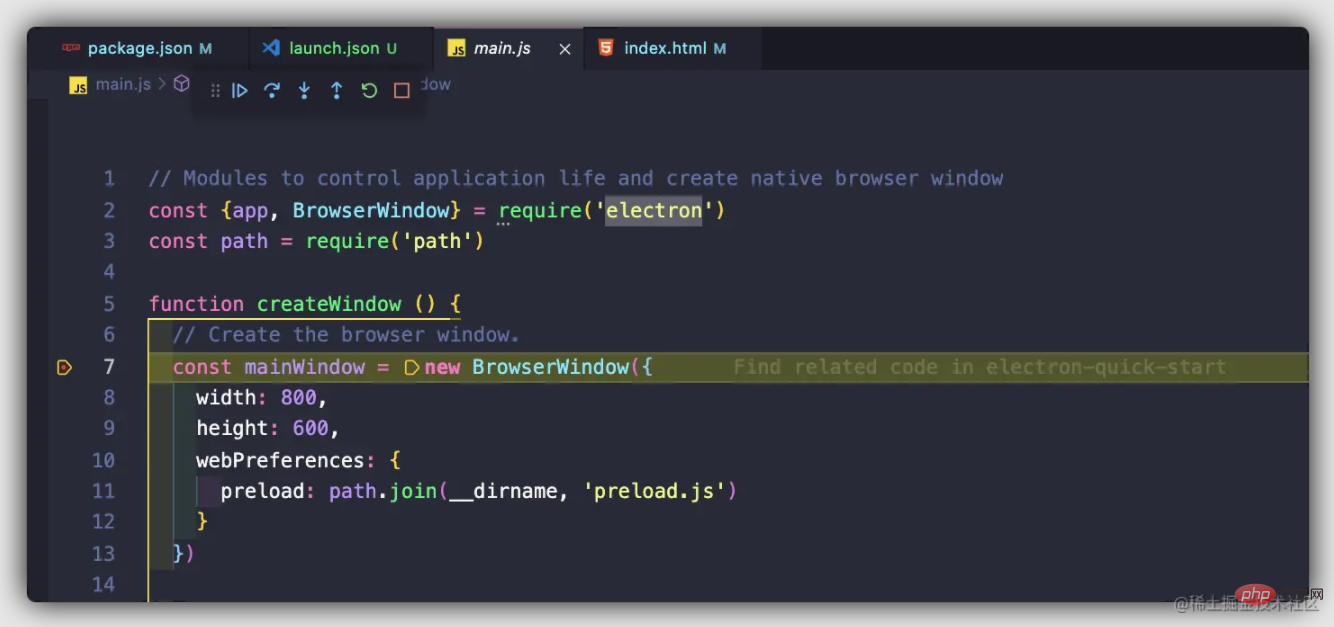Image resolution: width=1334 pixels, height=627 pixels.
Task: Click line number 5 in the gutter
Action: click(109, 304)
